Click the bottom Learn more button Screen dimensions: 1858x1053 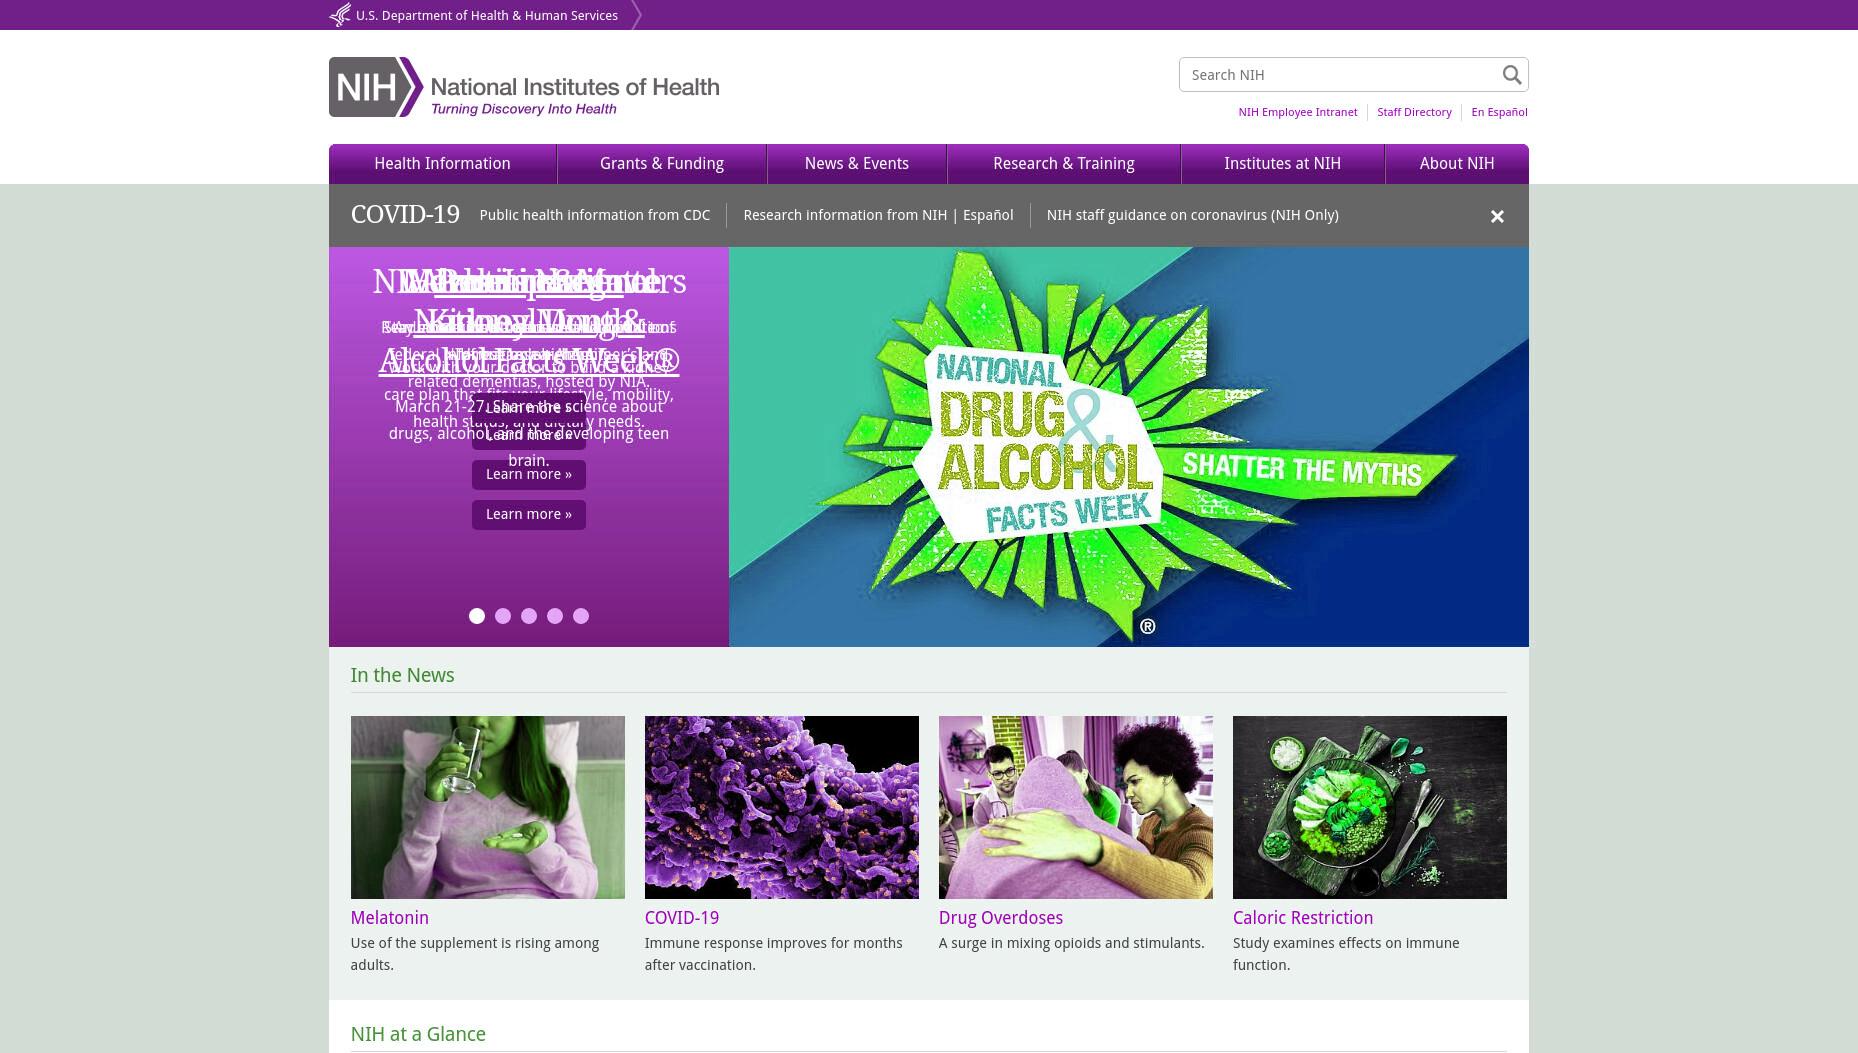pos(529,514)
